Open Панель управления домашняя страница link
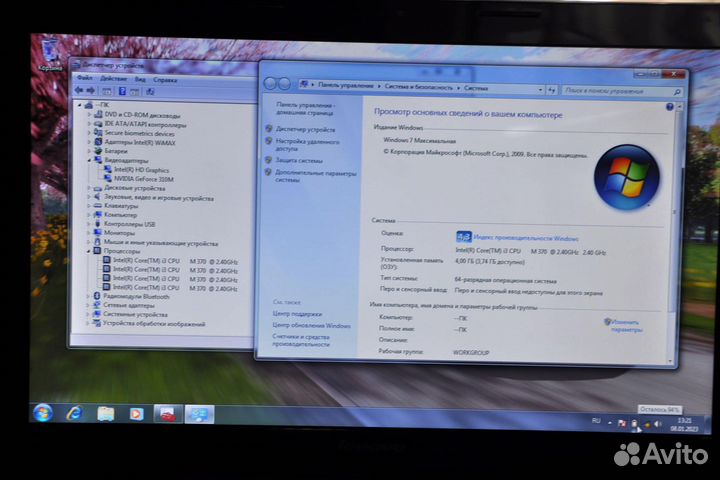 (305, 109)
